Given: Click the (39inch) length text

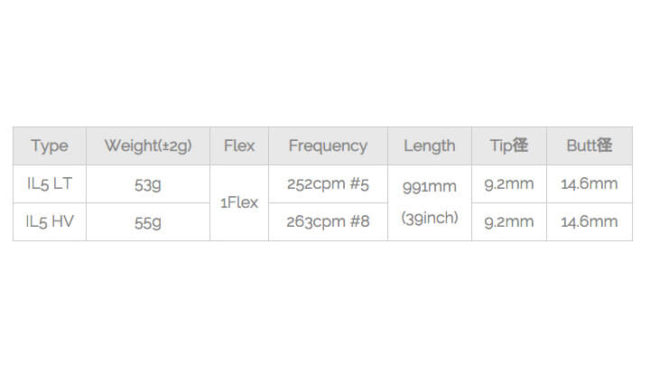Looking at the screenshot, I should coord(429,218).
